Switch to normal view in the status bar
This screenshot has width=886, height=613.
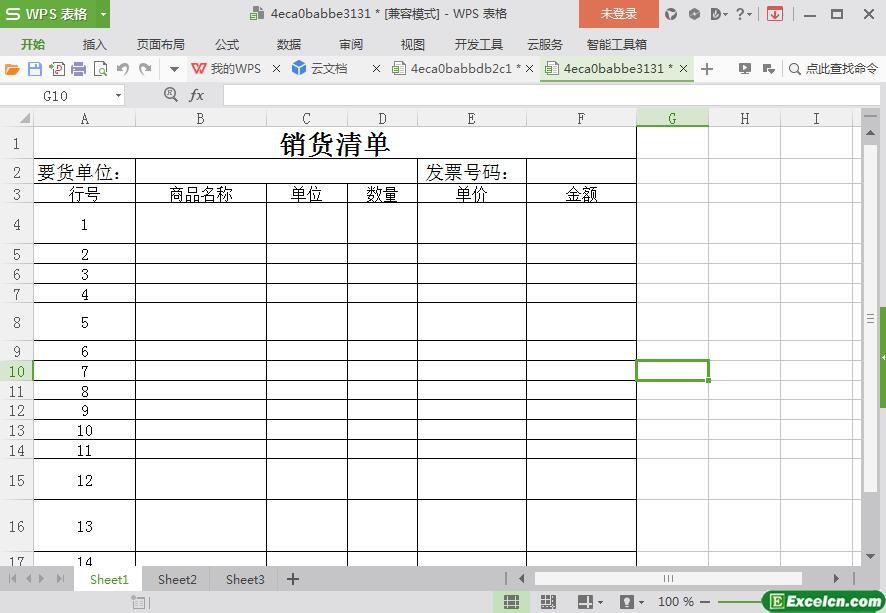coord(511,602)
